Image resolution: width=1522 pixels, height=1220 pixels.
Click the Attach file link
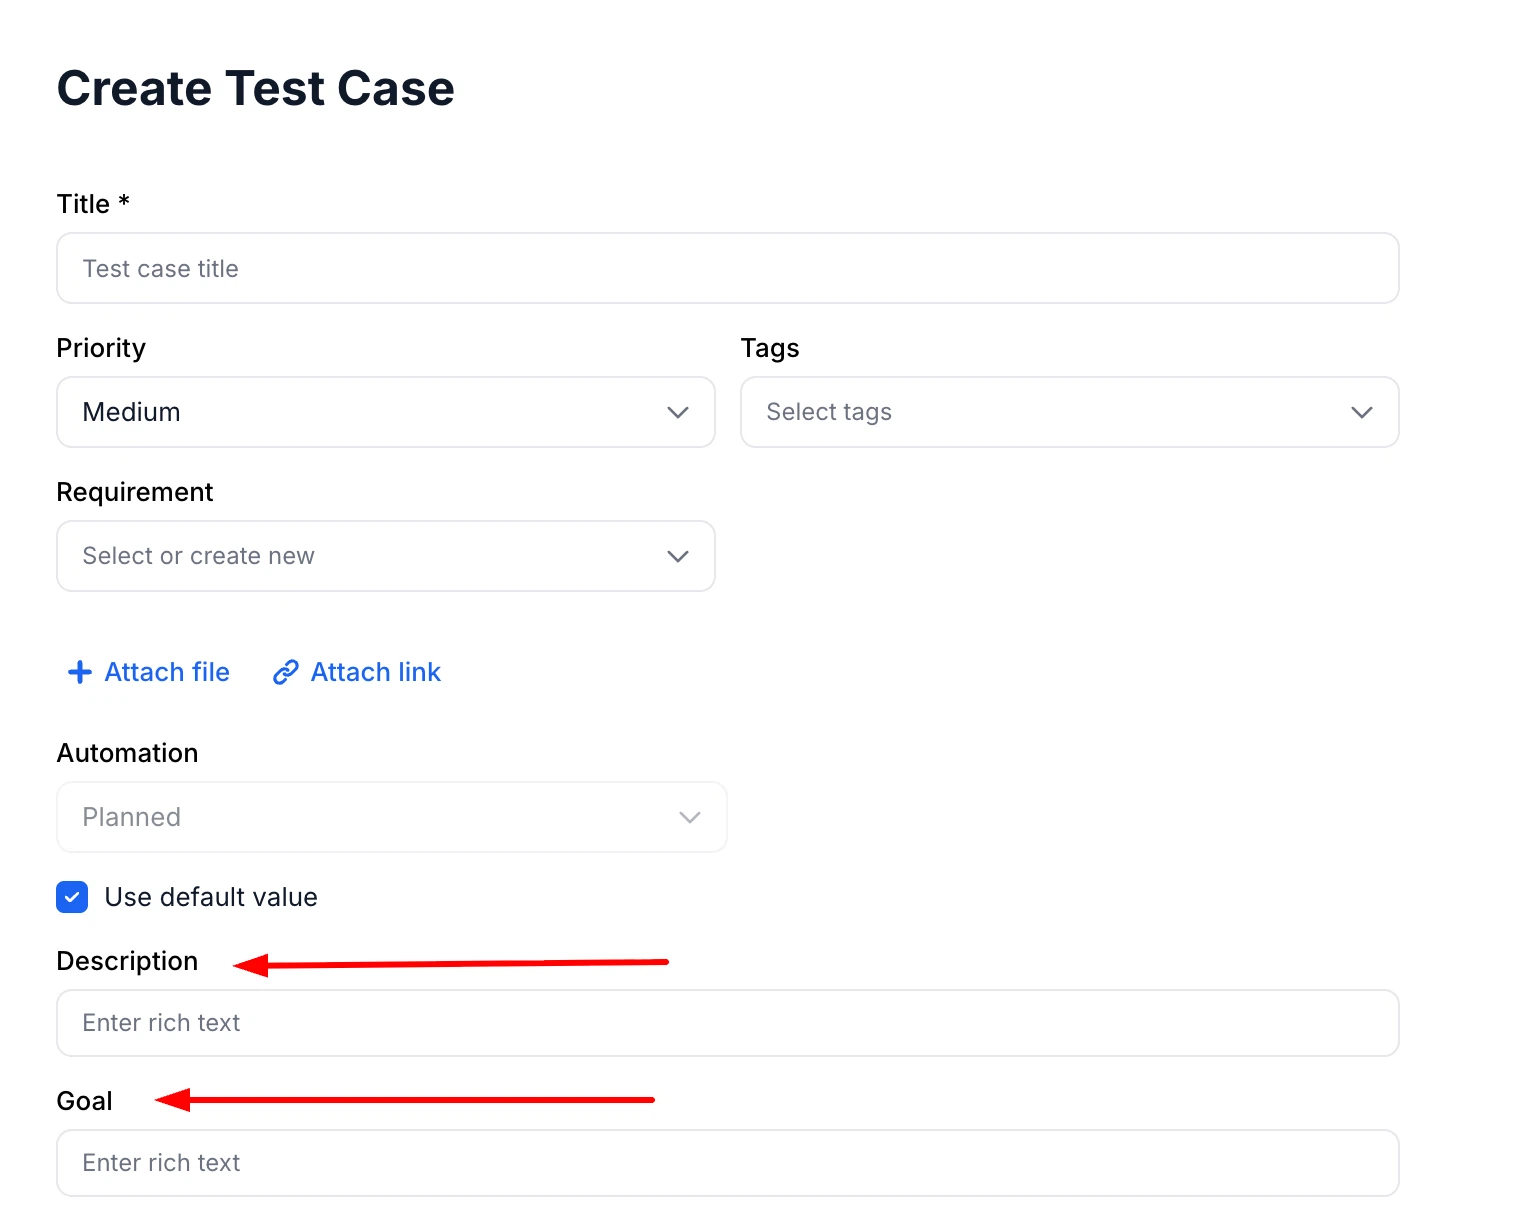167,672
